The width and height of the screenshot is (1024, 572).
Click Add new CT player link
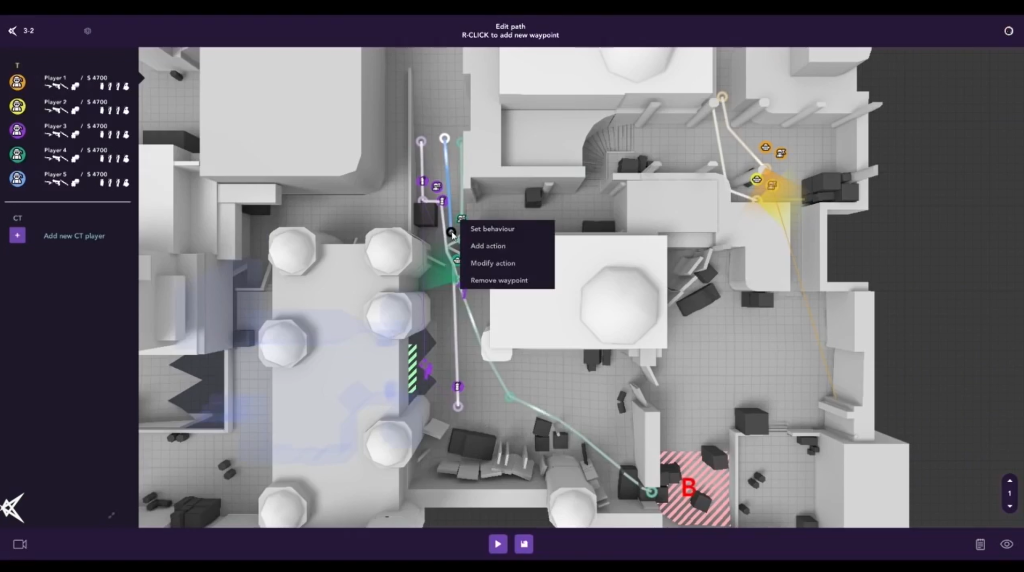tap(74, 236)
